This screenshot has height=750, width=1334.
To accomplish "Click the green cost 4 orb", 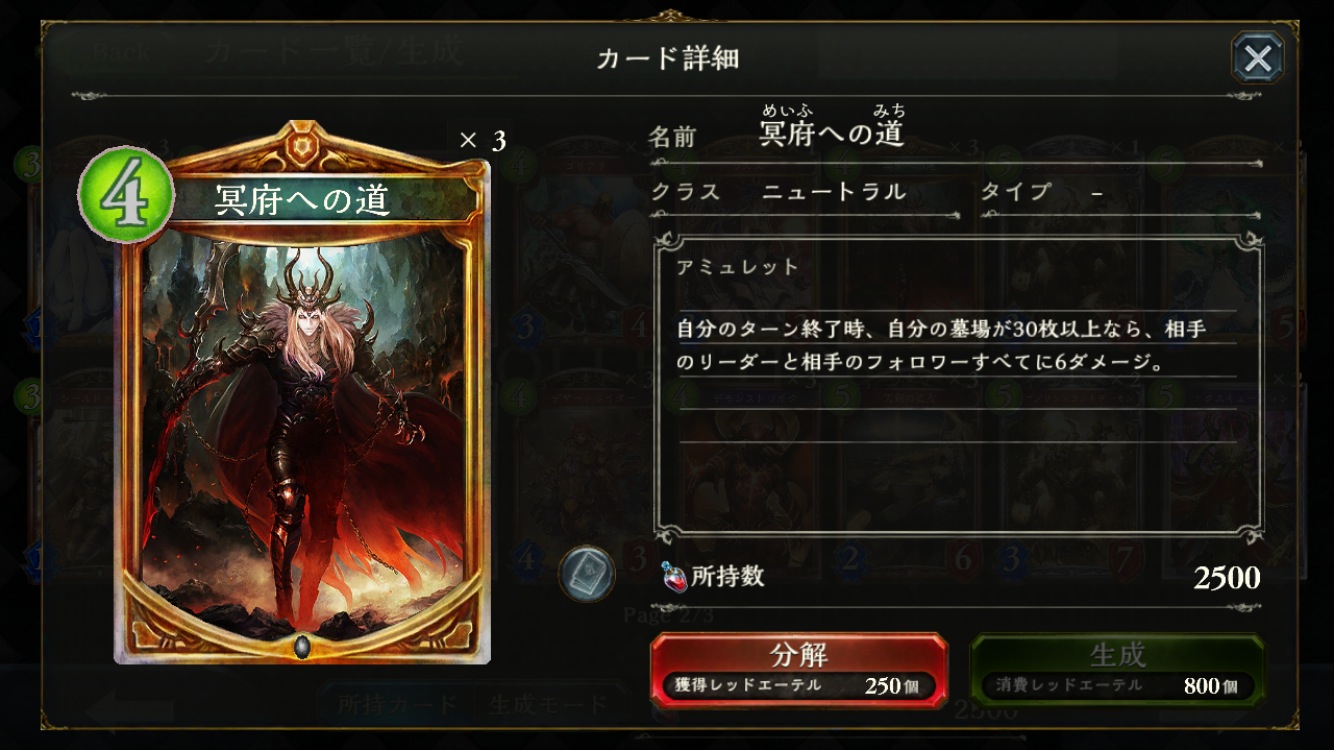I will [126, 195].
